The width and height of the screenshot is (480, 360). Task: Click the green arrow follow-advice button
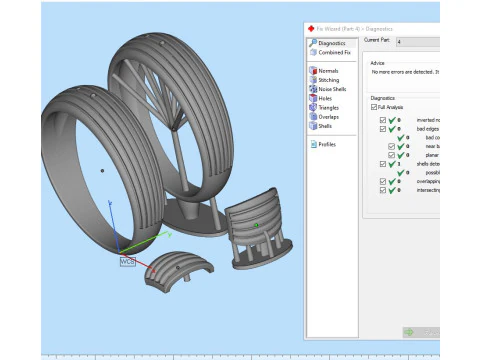pyautogui.click(x=421, y=332)
